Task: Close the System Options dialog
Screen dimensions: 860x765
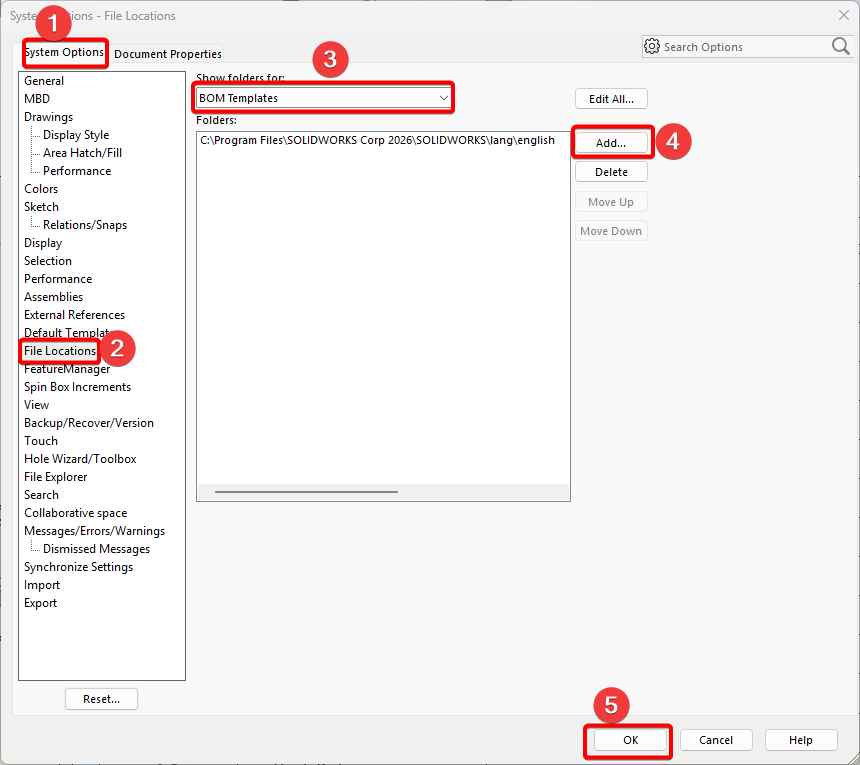Action: [x=844, y=15]
